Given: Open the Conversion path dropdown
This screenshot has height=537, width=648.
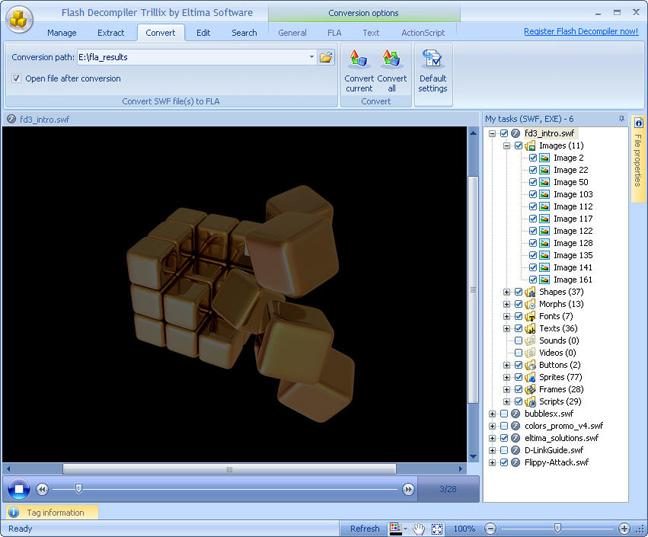Looking at the screenshot, I should click(x=311, y=57).
